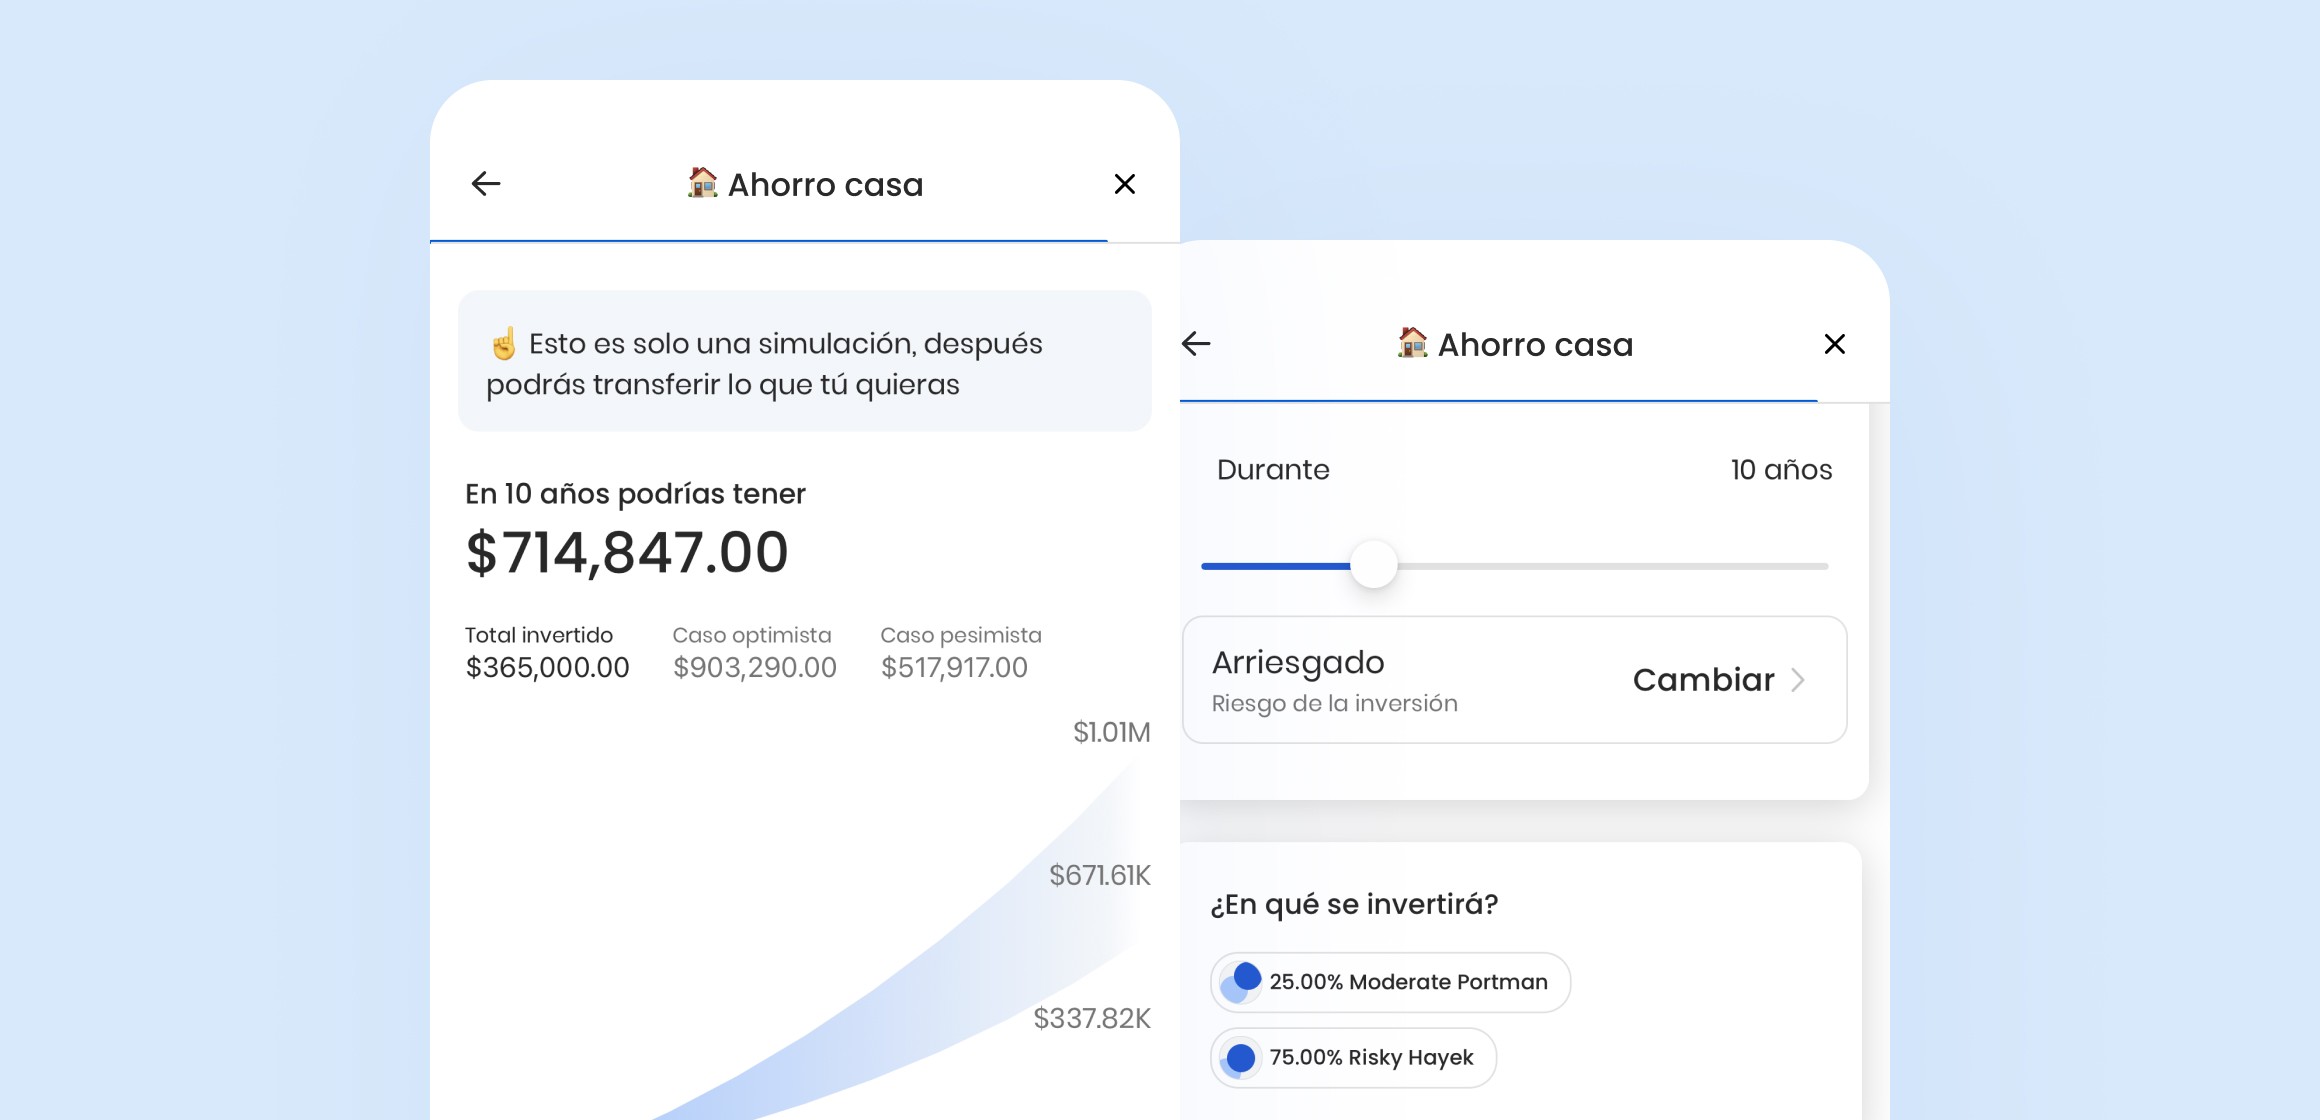The width and height of the screenshot is (2320, 1120).
Task: Select 75.00% Risky Hayek chip
Action: [1371, 1058]
